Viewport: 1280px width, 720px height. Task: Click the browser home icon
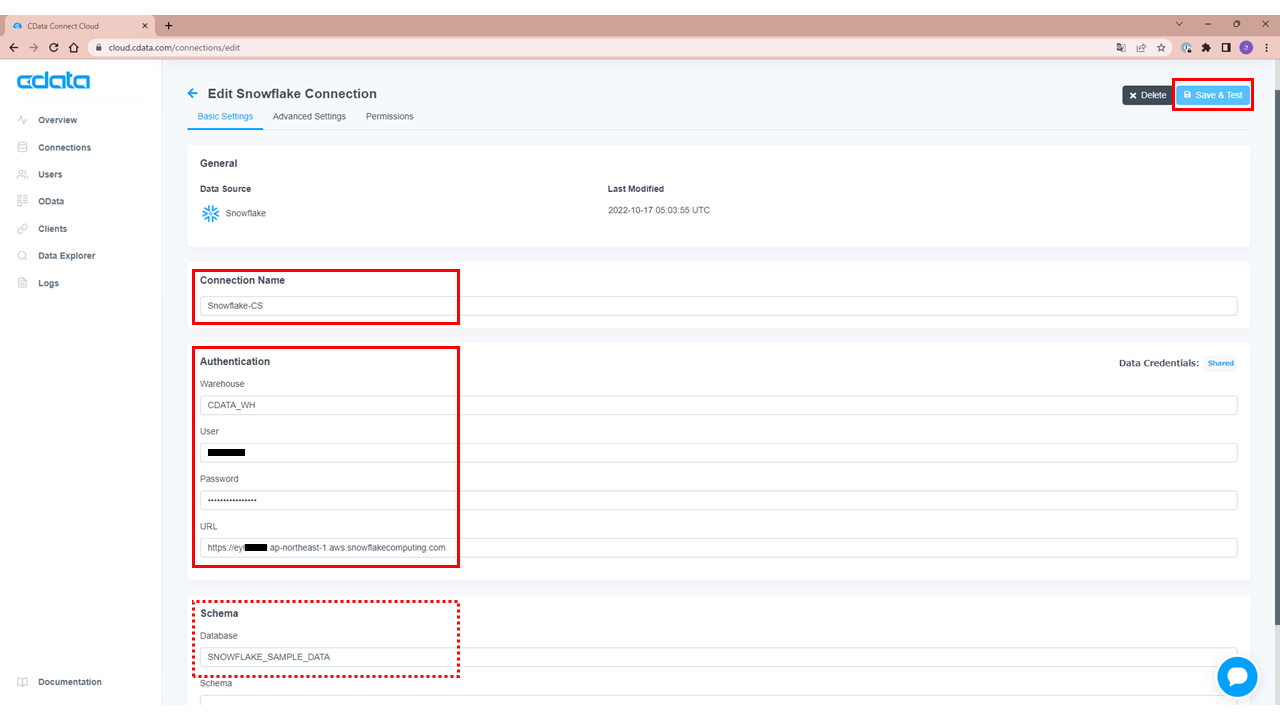(74, 47)
